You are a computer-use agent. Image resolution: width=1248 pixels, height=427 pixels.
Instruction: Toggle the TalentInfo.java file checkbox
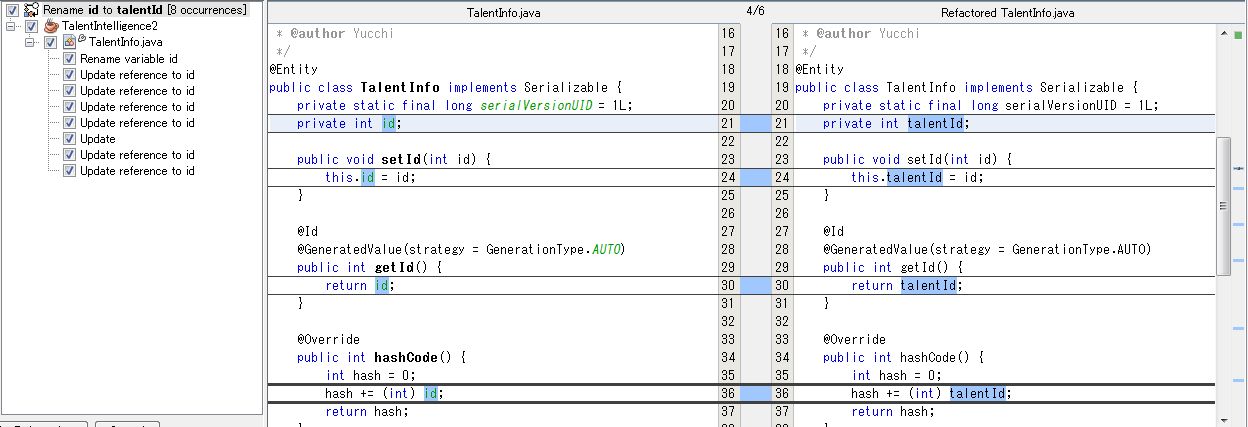[50, 42]
